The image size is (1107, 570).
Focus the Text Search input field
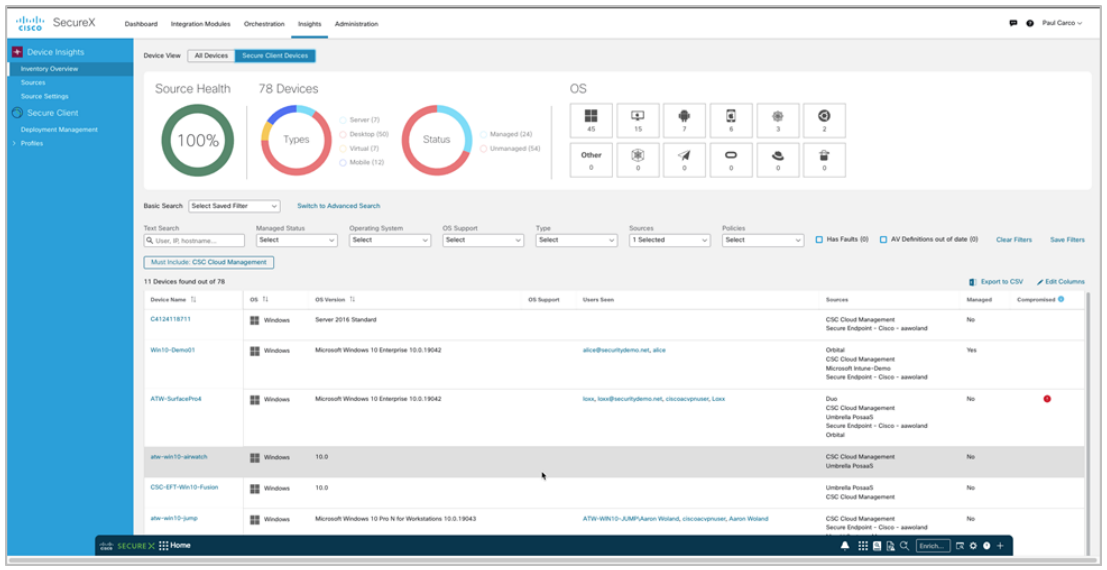click(194, 241)
